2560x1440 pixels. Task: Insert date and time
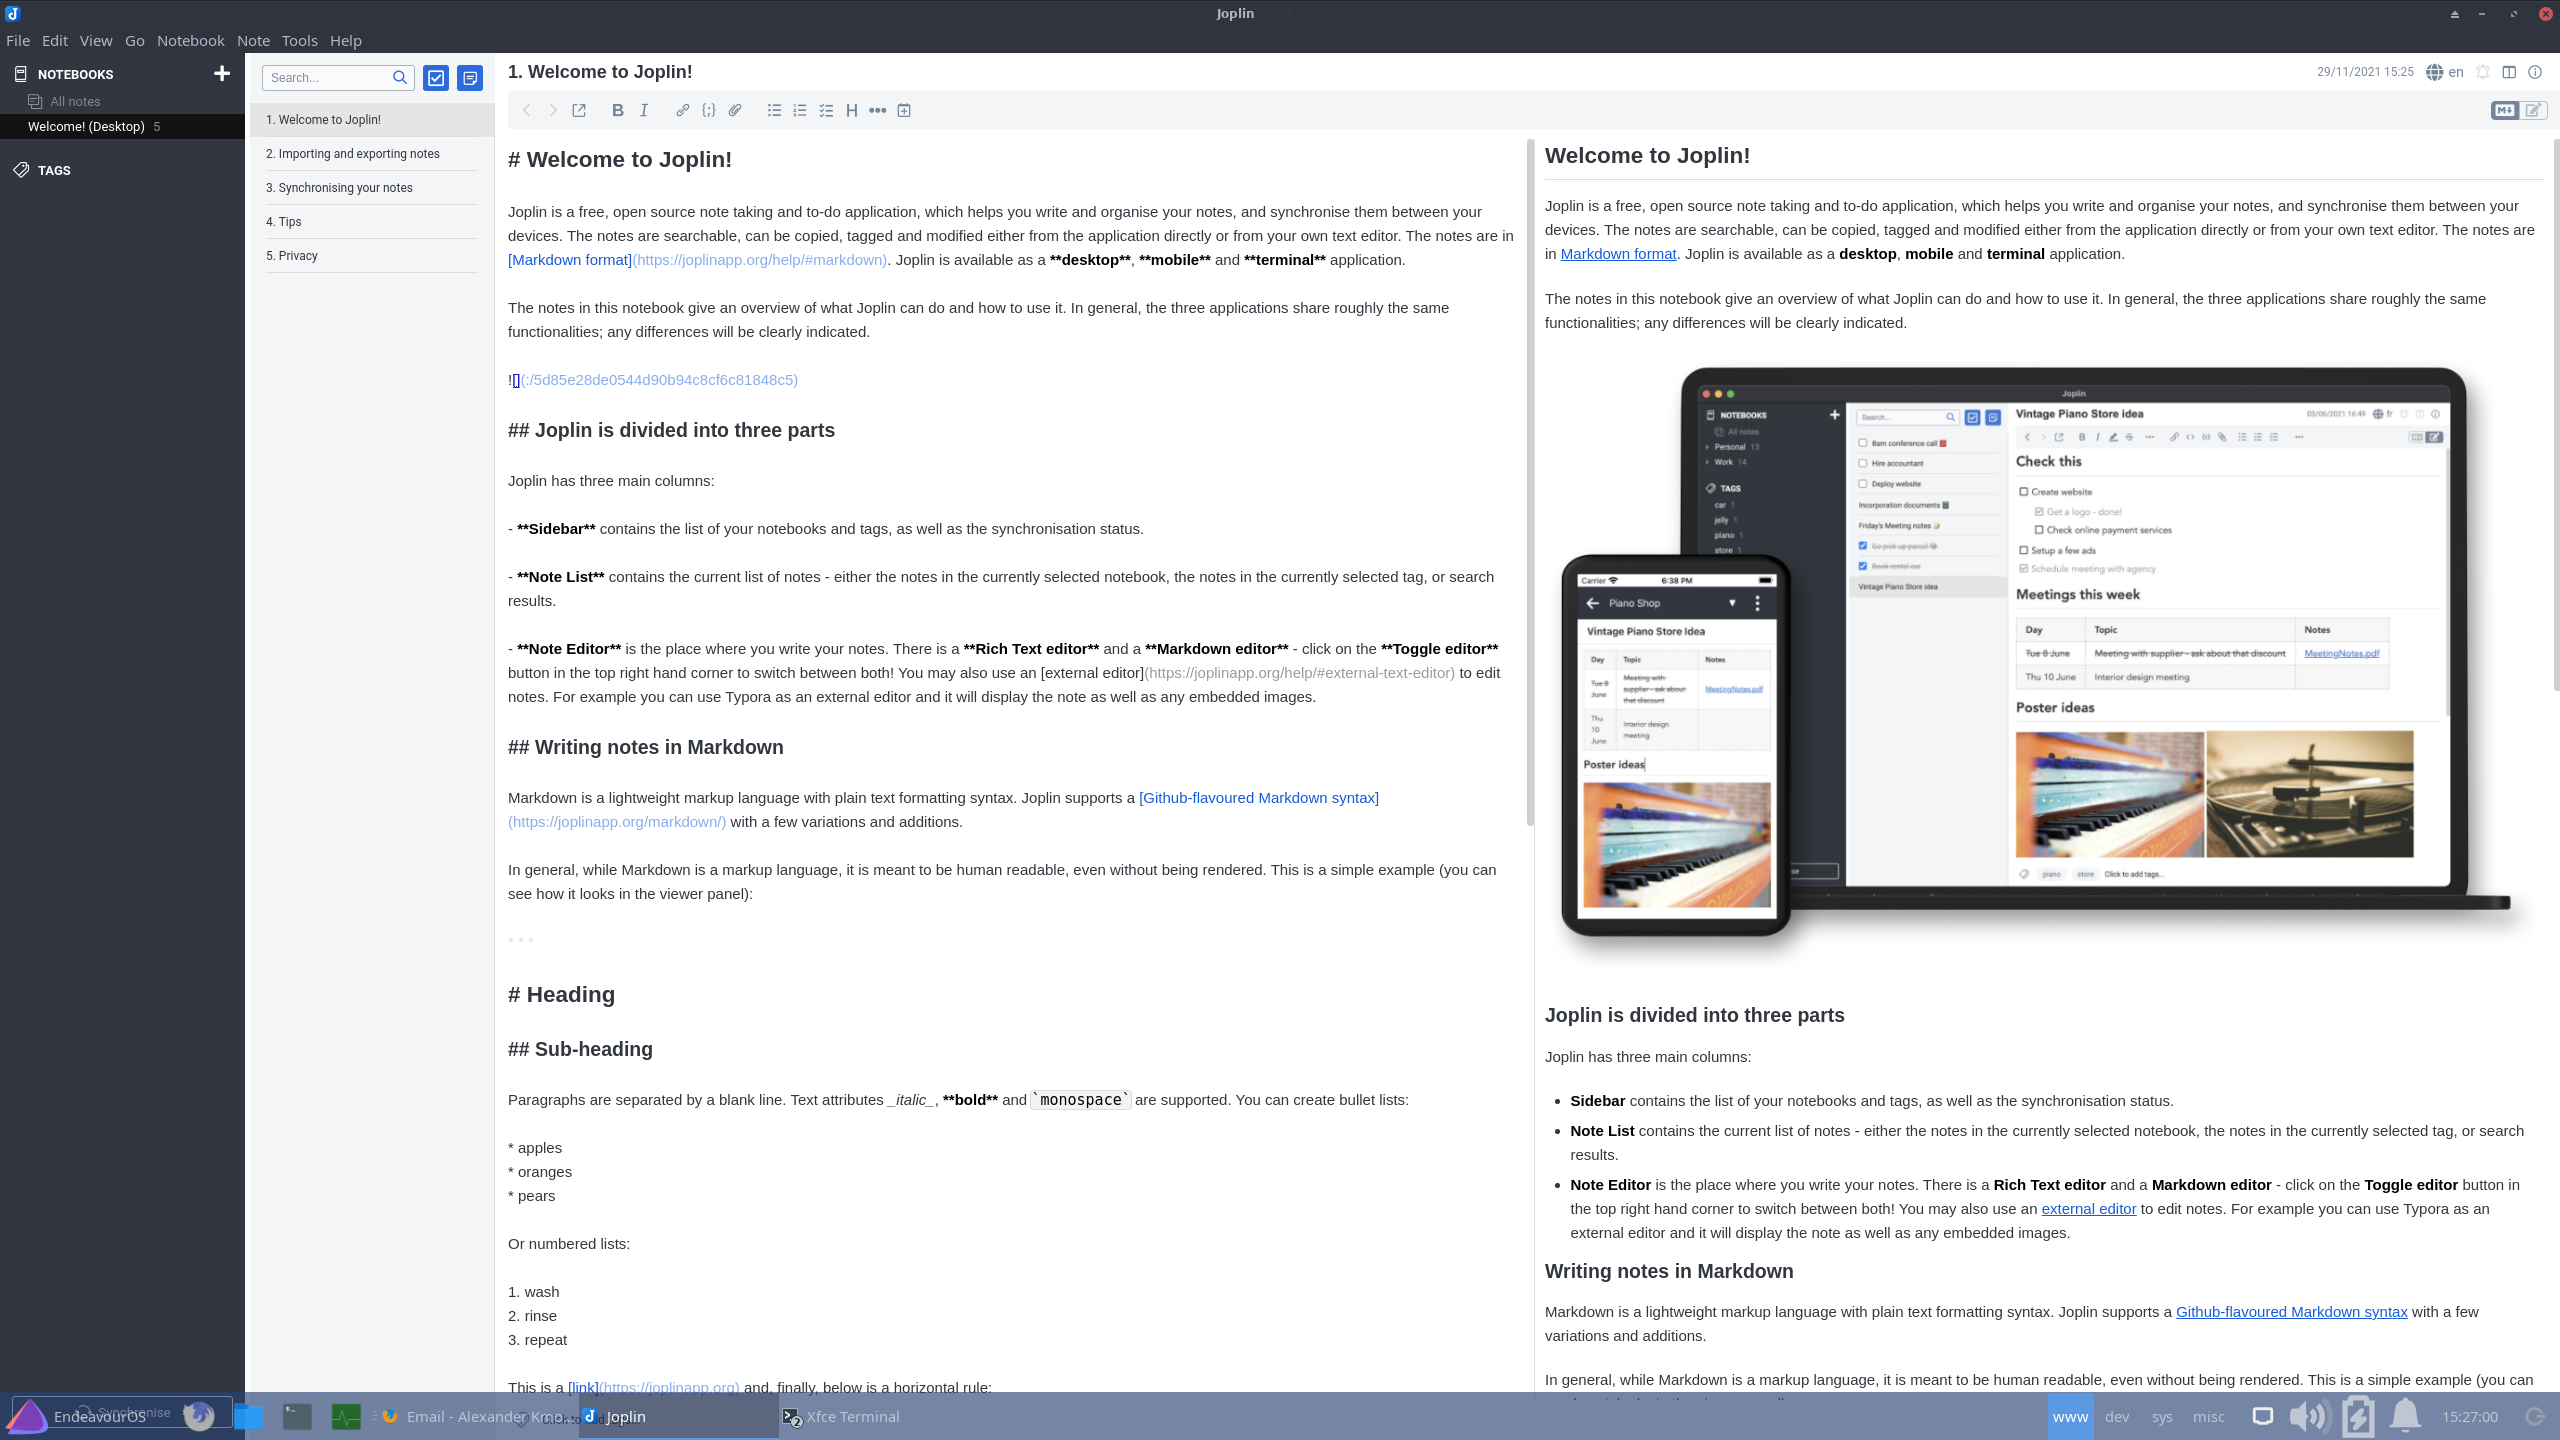point(904,110)
